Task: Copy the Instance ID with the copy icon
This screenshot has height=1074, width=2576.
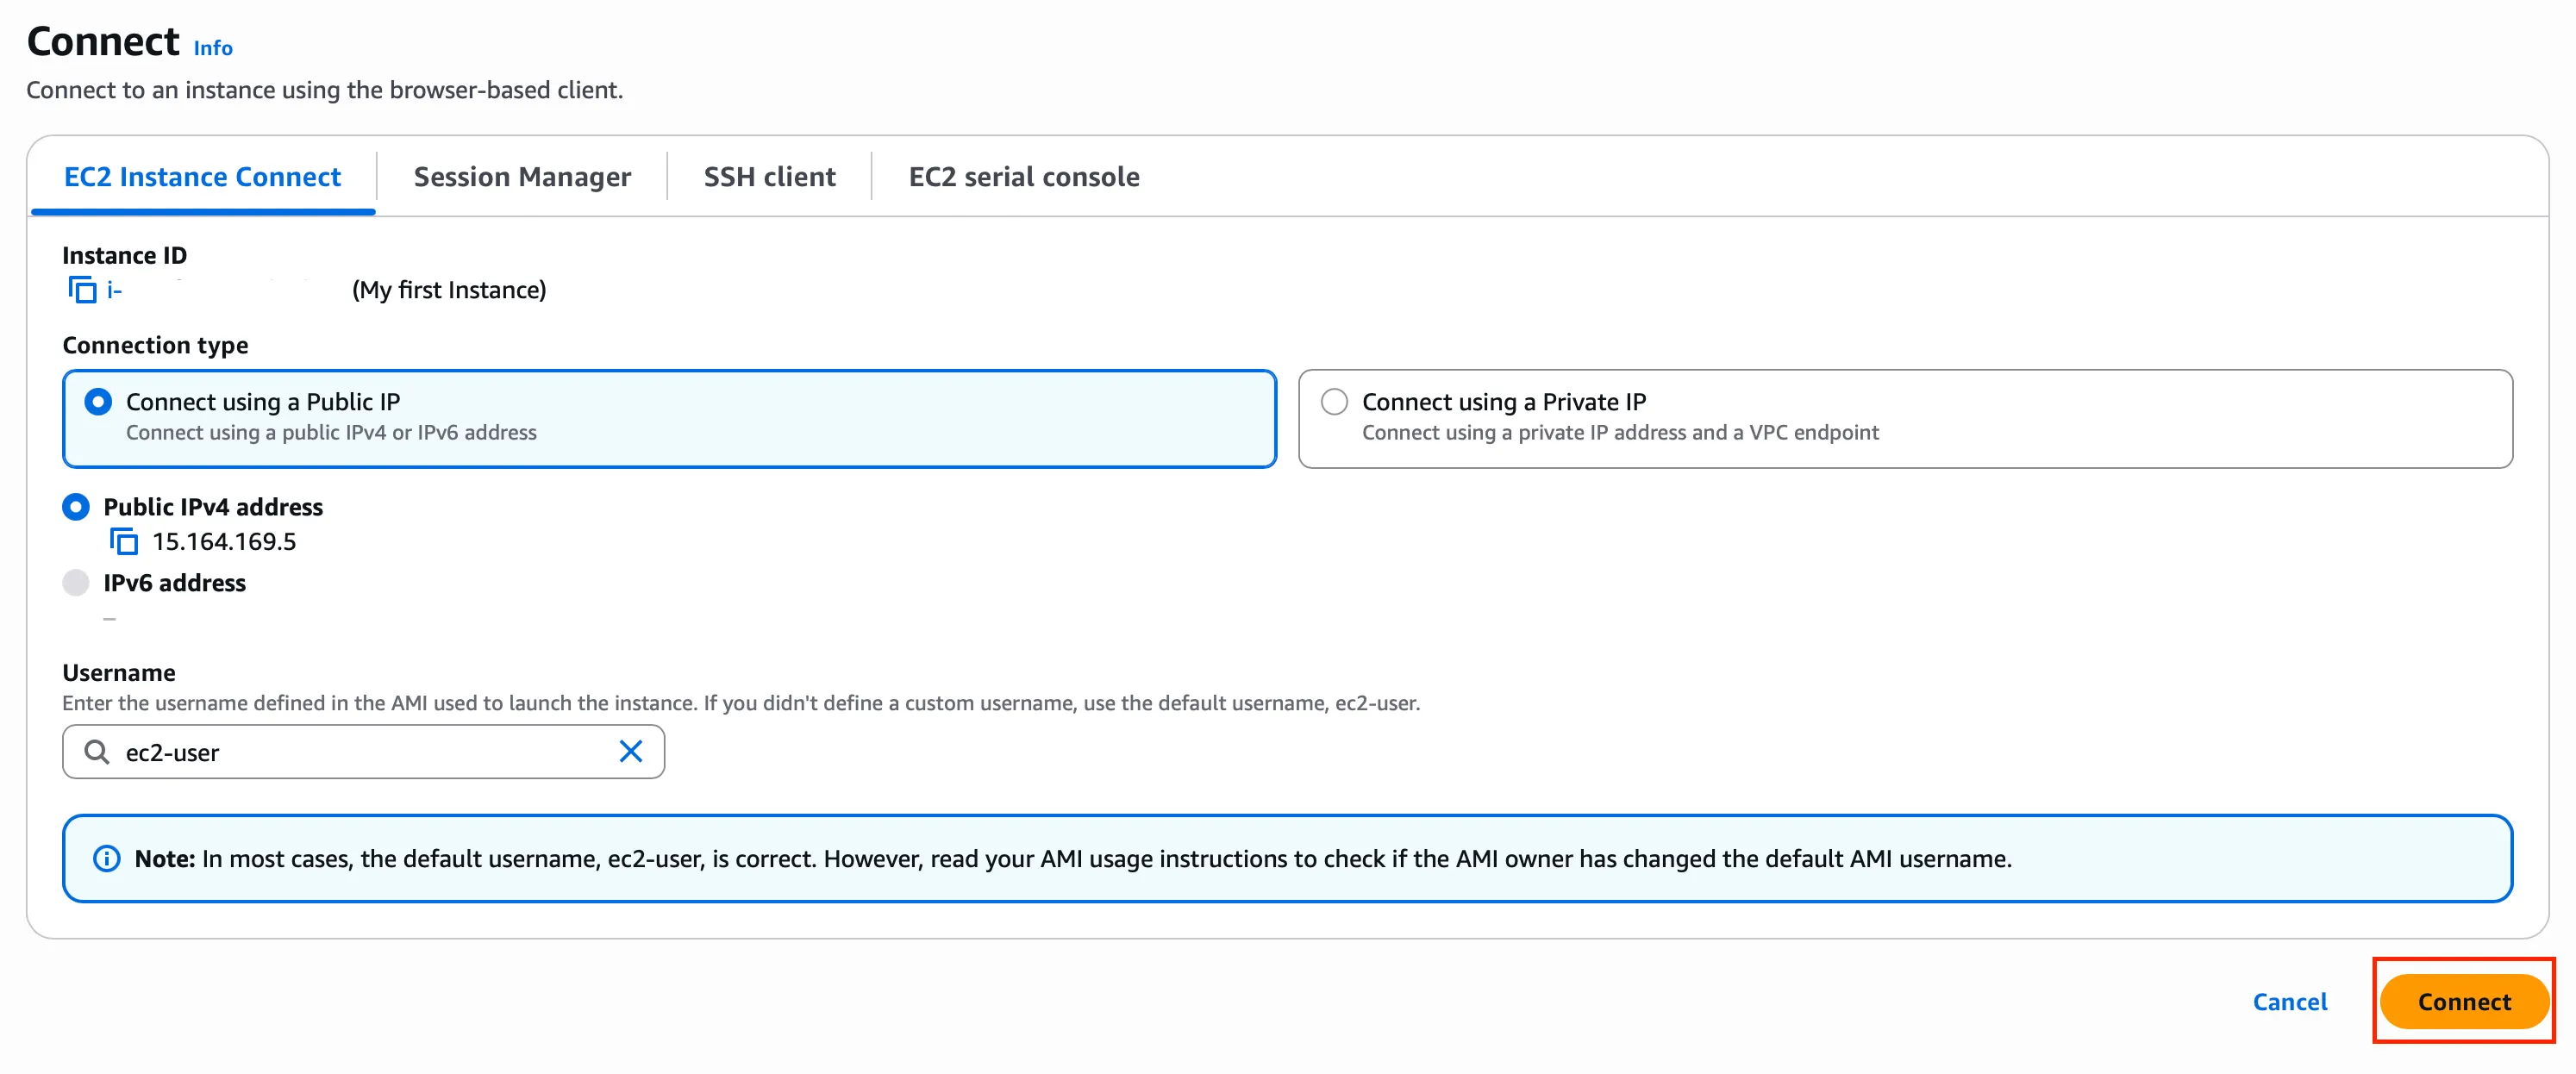Action: [82, 290]
